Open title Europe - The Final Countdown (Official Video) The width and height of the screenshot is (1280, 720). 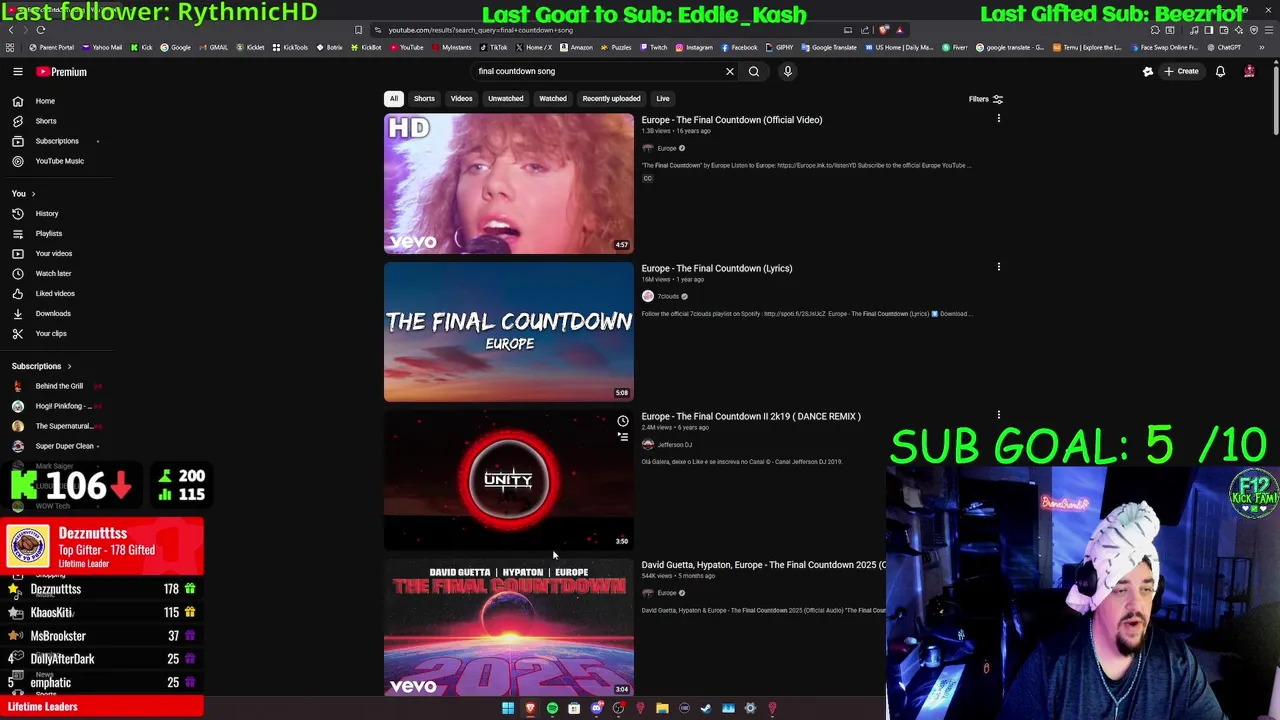pyautogui.click(x=732, y=120)
